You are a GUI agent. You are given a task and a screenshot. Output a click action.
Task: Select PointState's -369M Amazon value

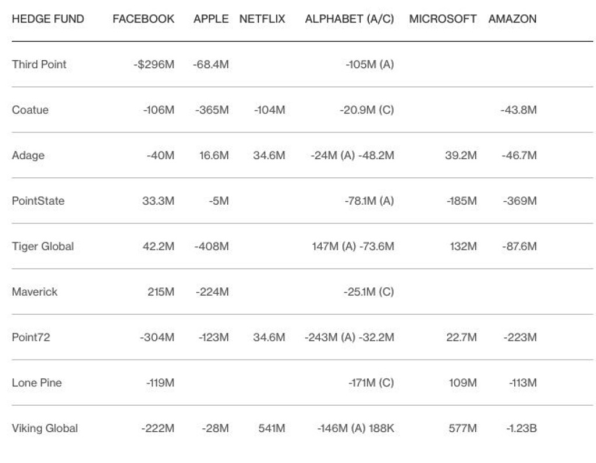[520, 201]
